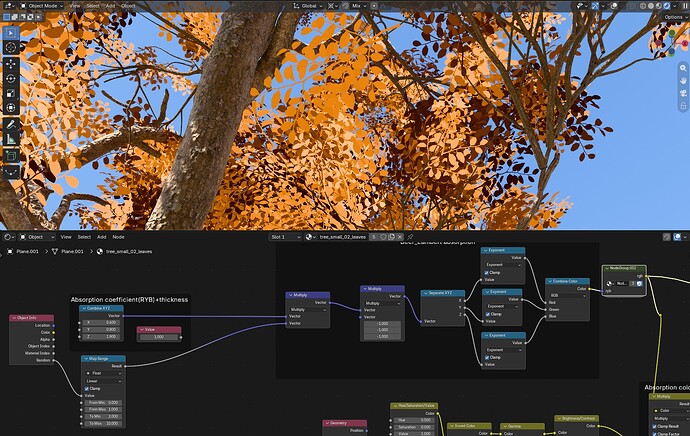Enable material preview viewport shading

pyautogui.click(x=659, y=6)
